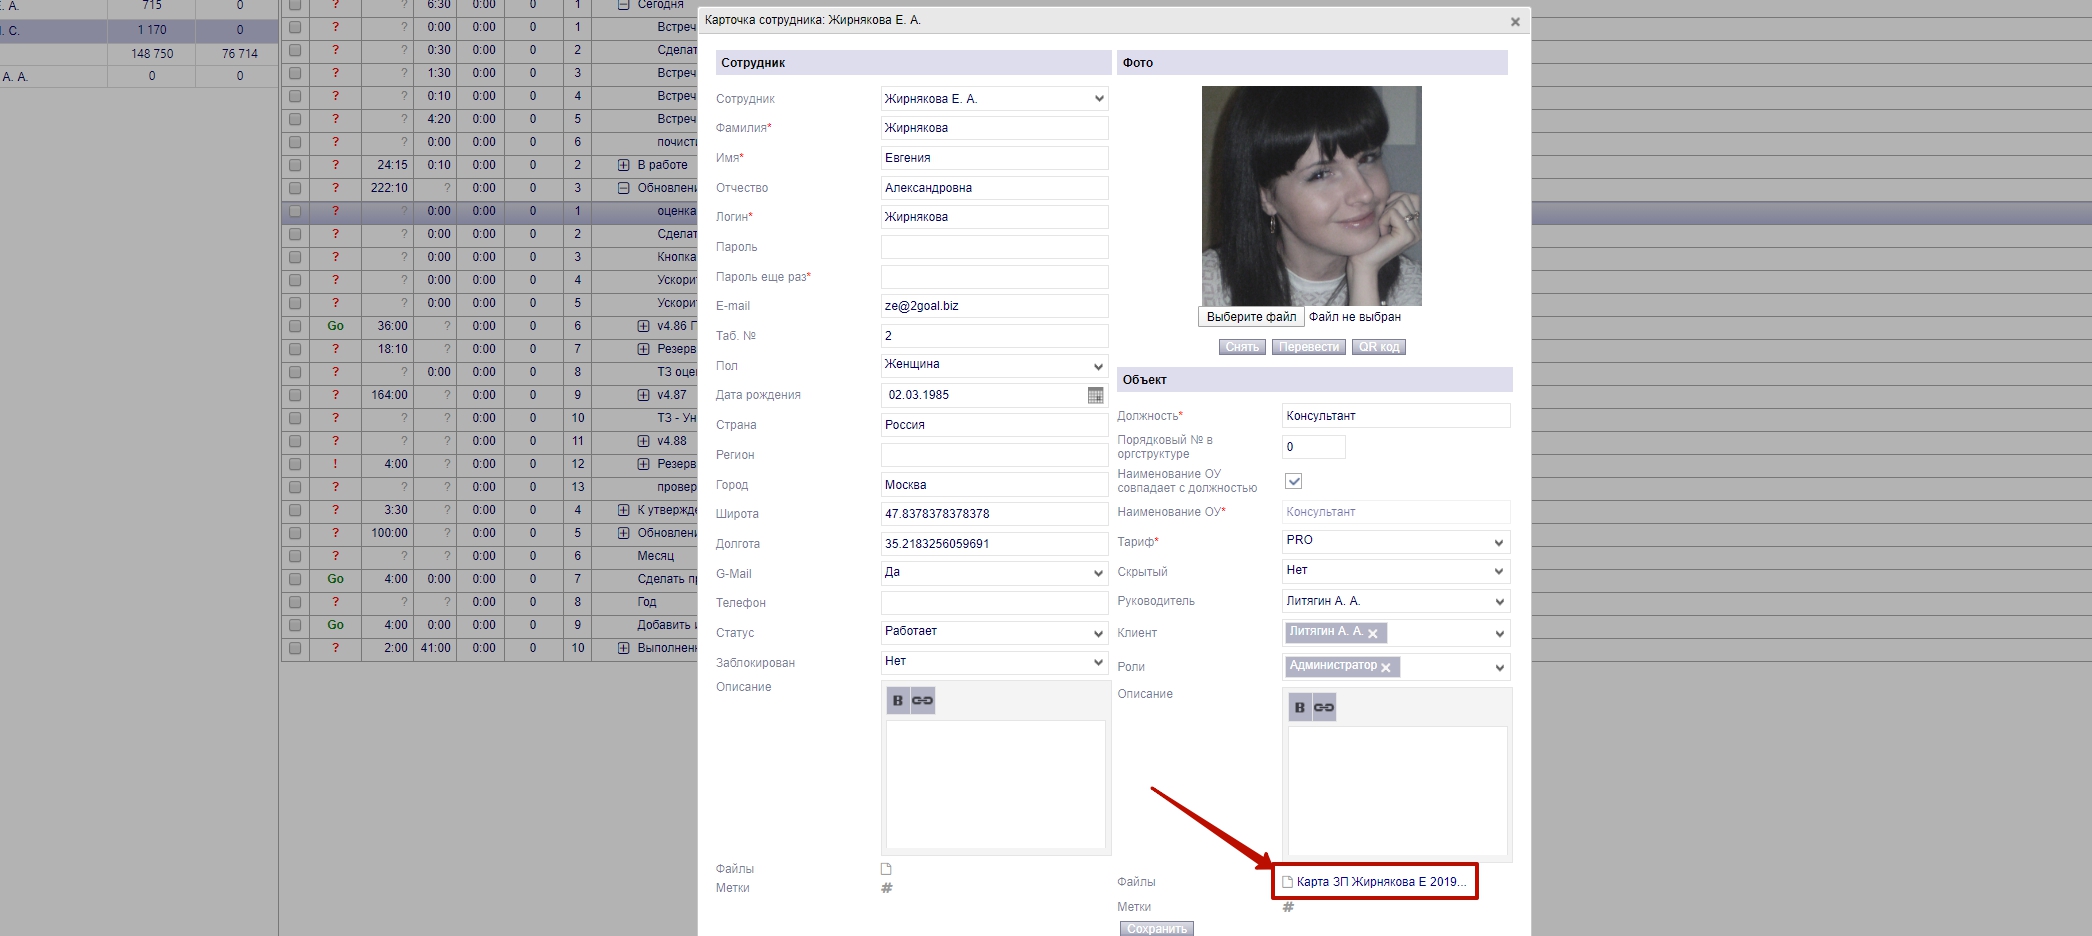
Task: Click the Имя input field
Action: 994,158
